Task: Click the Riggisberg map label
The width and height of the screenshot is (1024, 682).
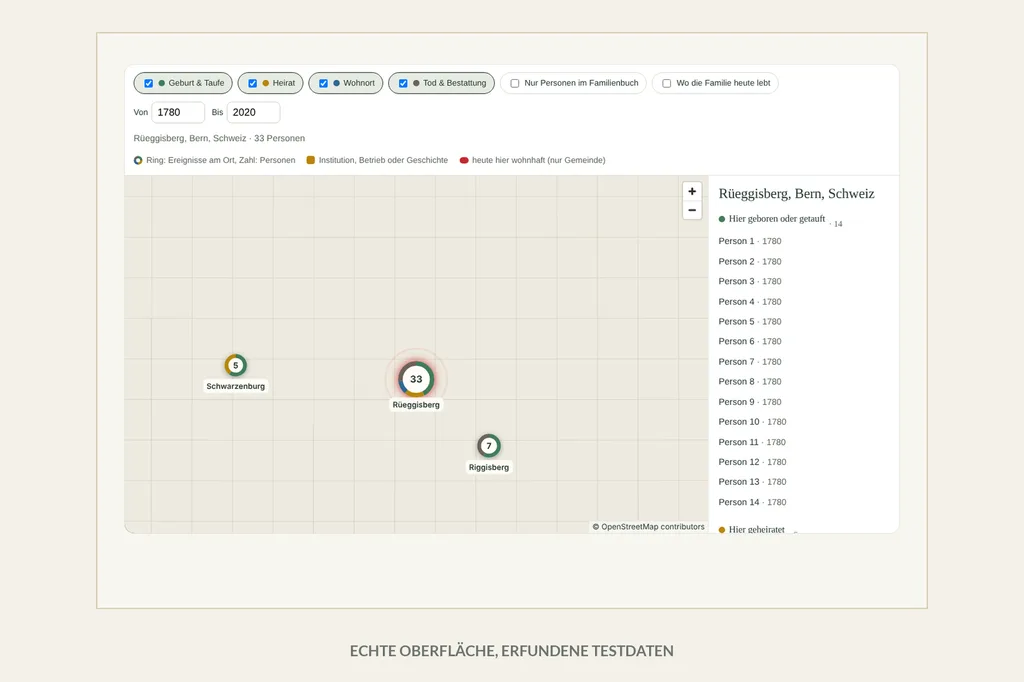Action: click(x=488, y=467)
